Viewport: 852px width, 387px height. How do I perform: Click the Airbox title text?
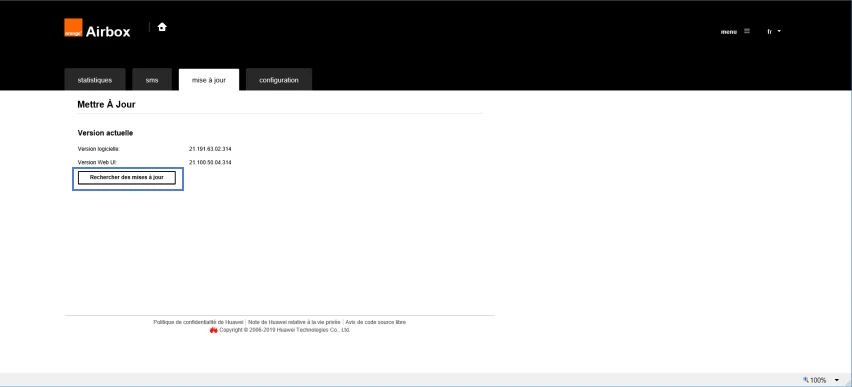[108, 32]
